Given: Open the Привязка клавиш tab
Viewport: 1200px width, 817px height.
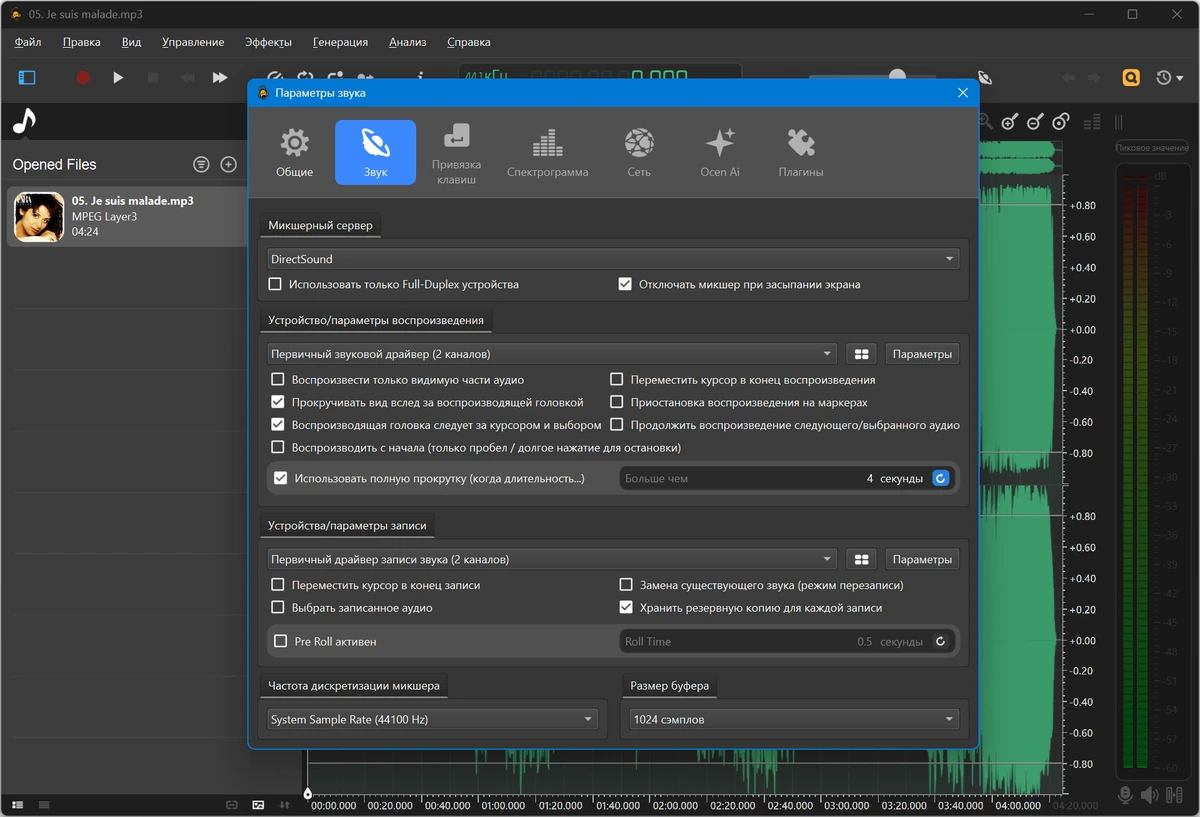Looking at the screenshot, I should [x=456, y=153].
